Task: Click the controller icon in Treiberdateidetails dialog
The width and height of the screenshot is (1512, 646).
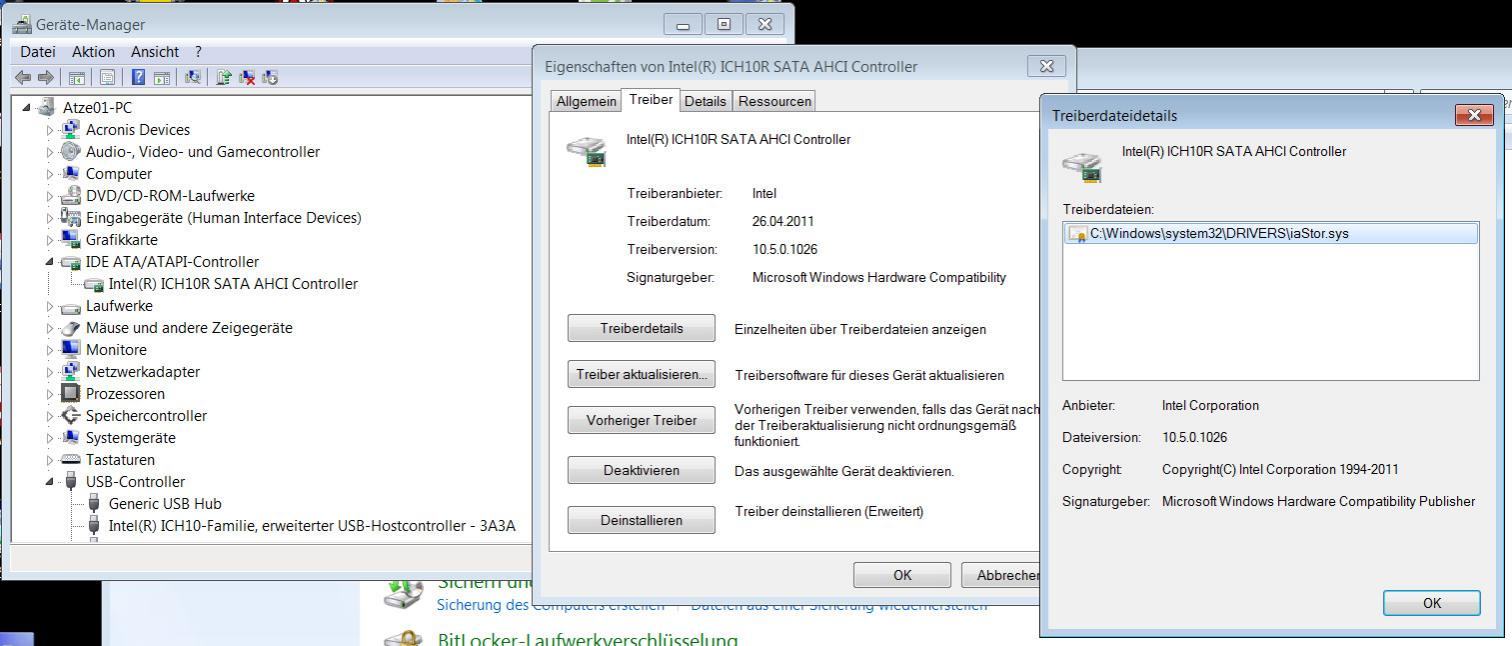Action: pos(1082,165)
